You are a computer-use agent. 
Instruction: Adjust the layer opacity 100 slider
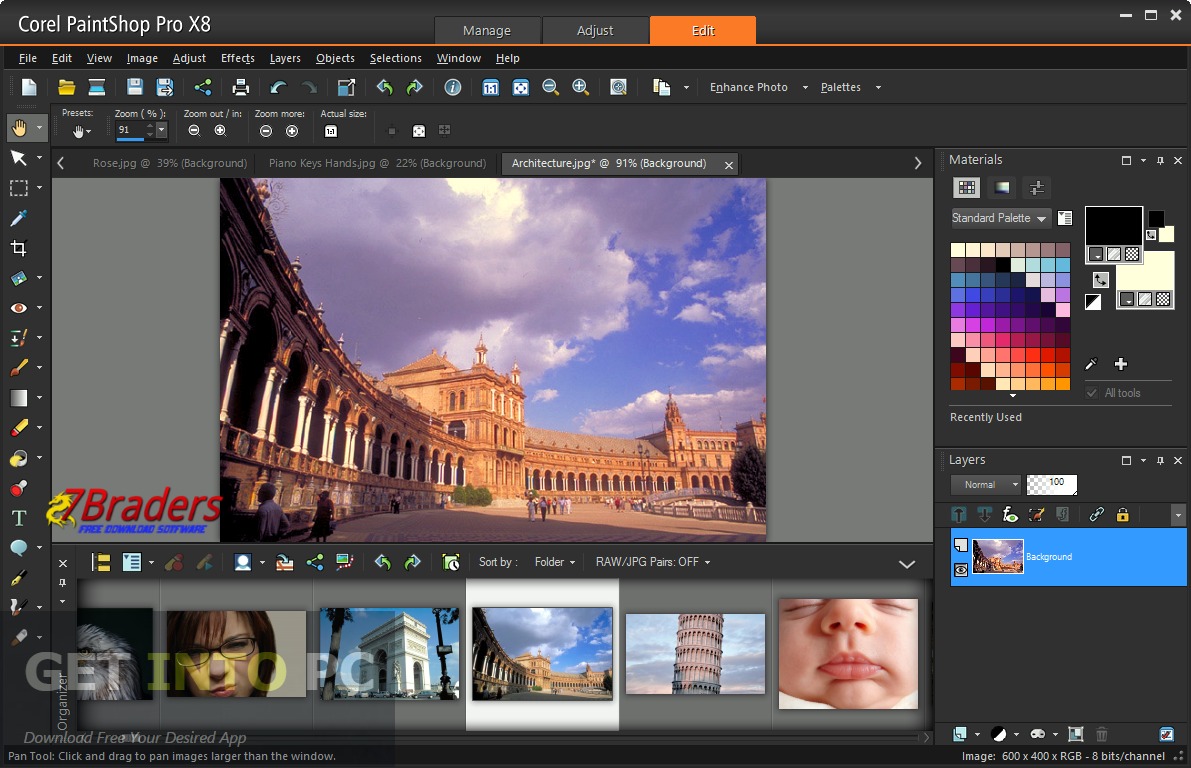click(x=1051, y=484)
